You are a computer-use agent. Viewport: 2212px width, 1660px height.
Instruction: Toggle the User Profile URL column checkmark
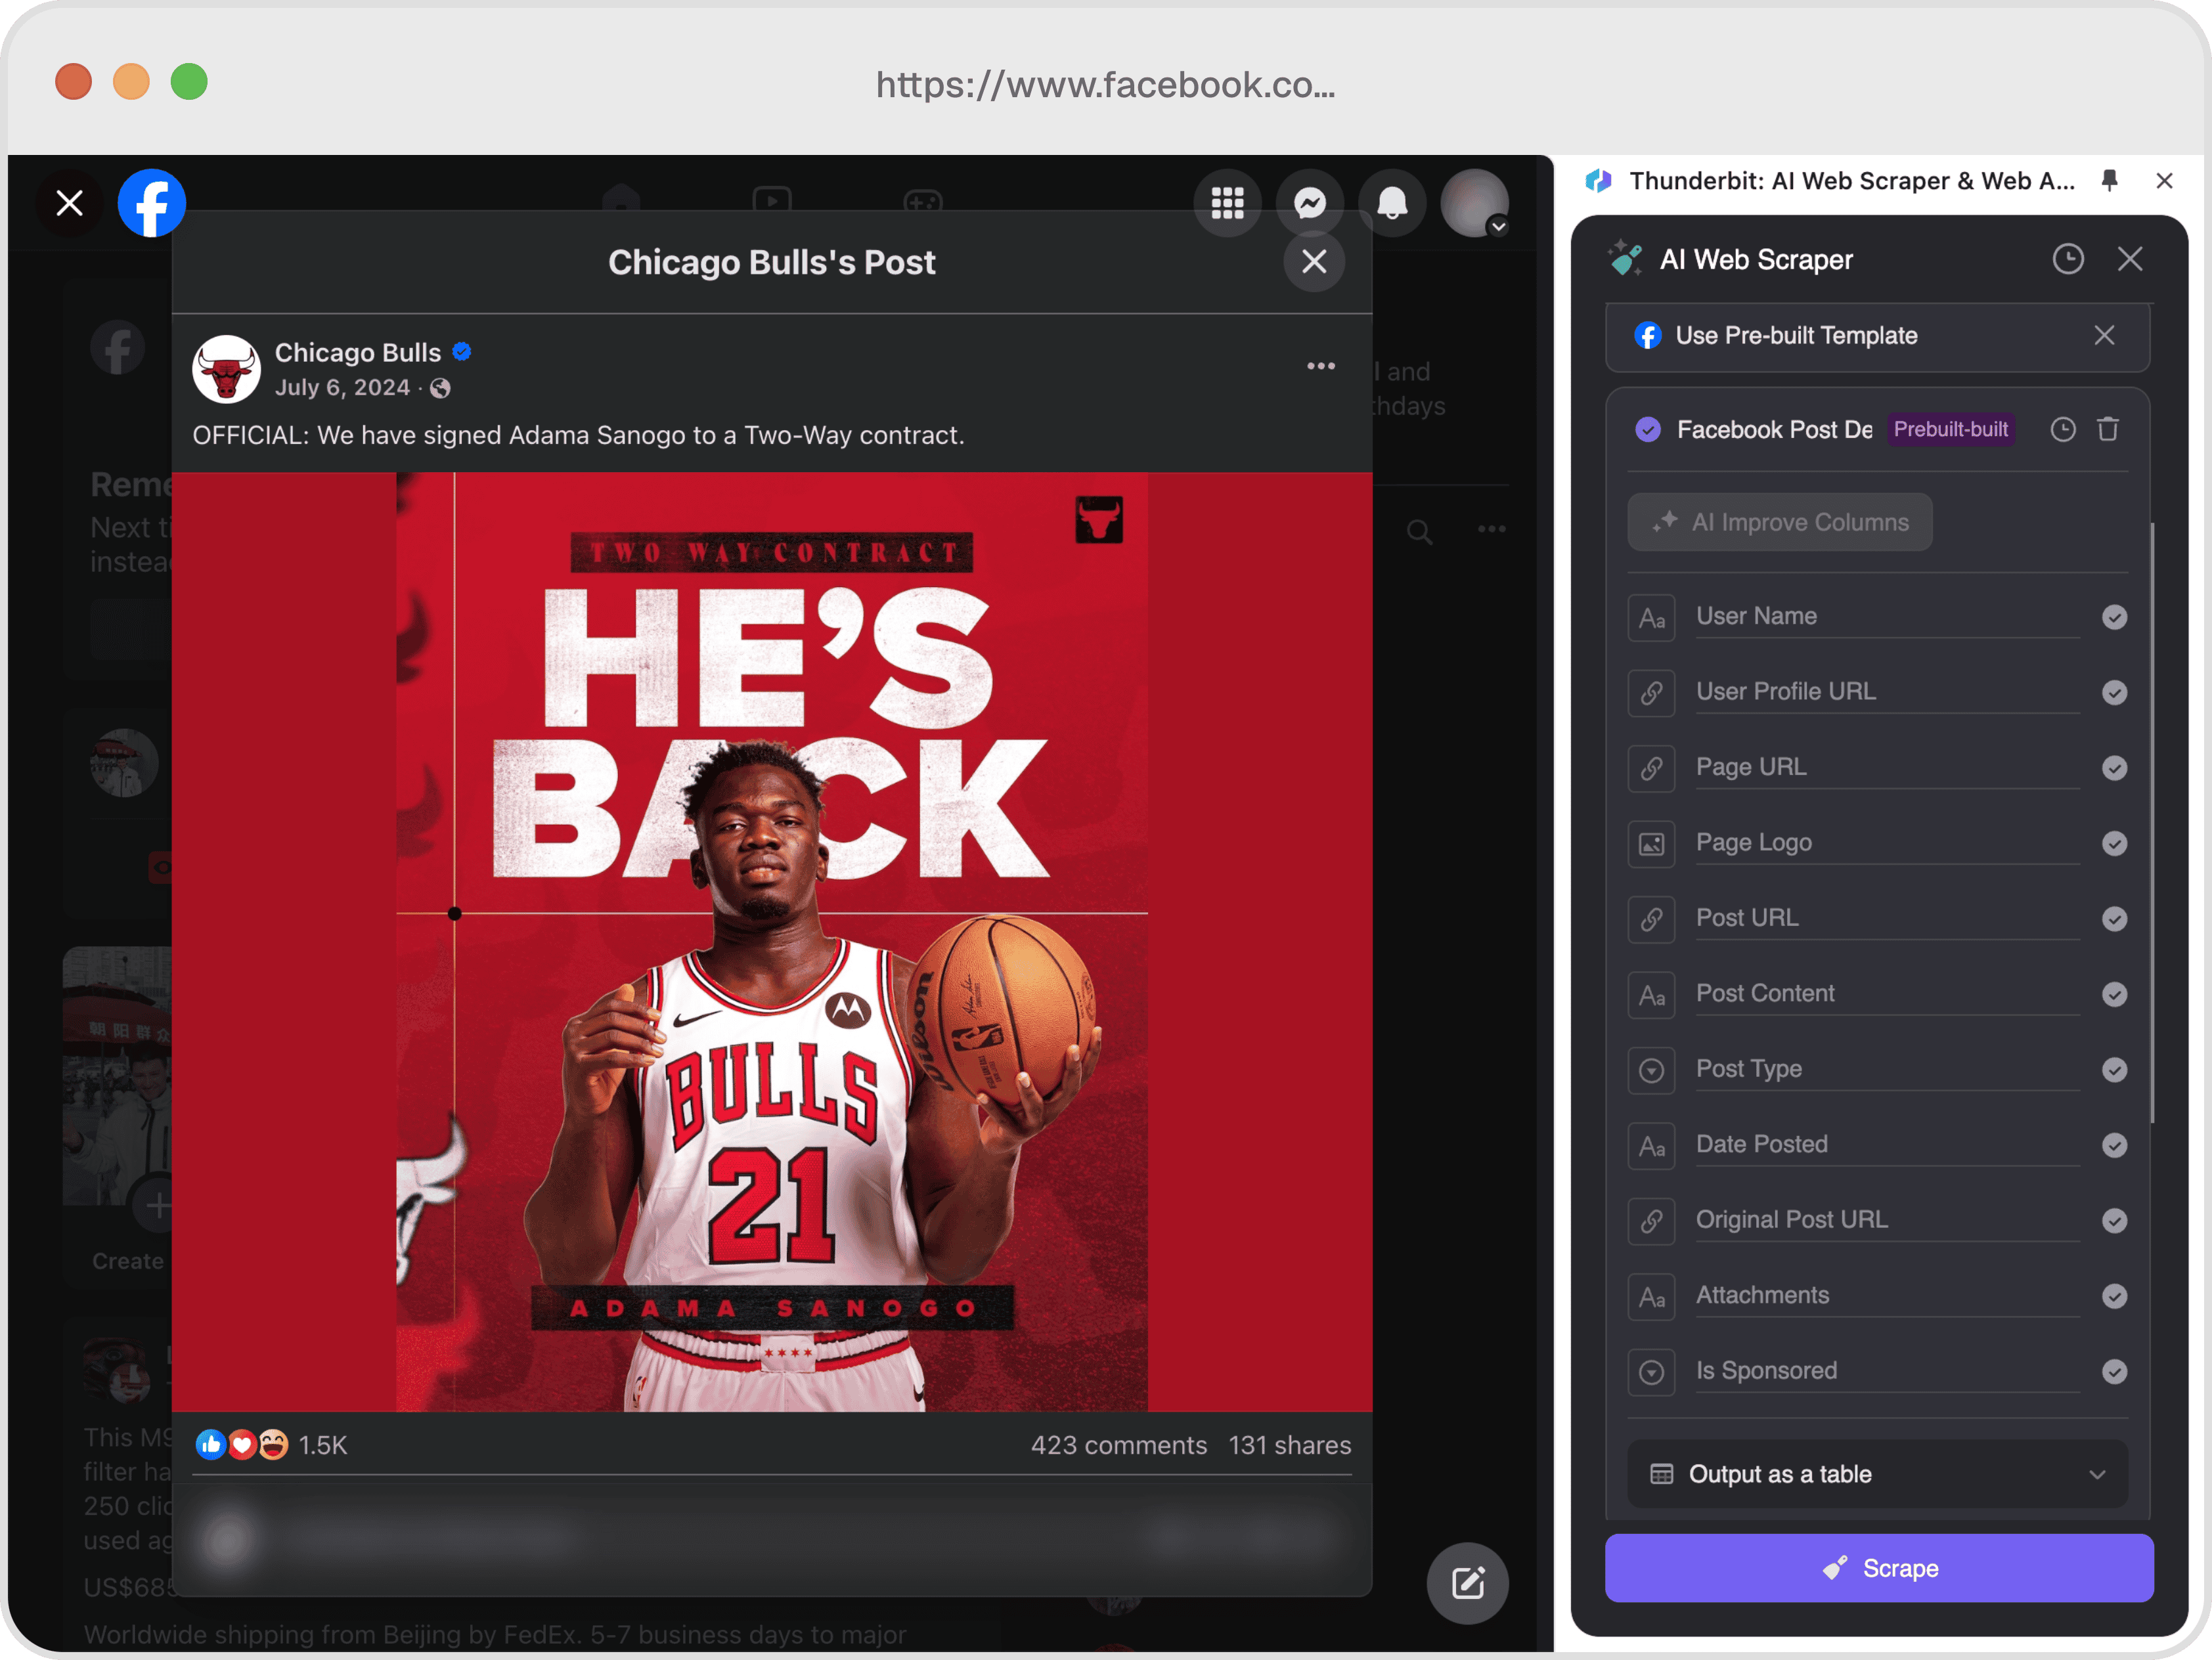(2114, 693)
